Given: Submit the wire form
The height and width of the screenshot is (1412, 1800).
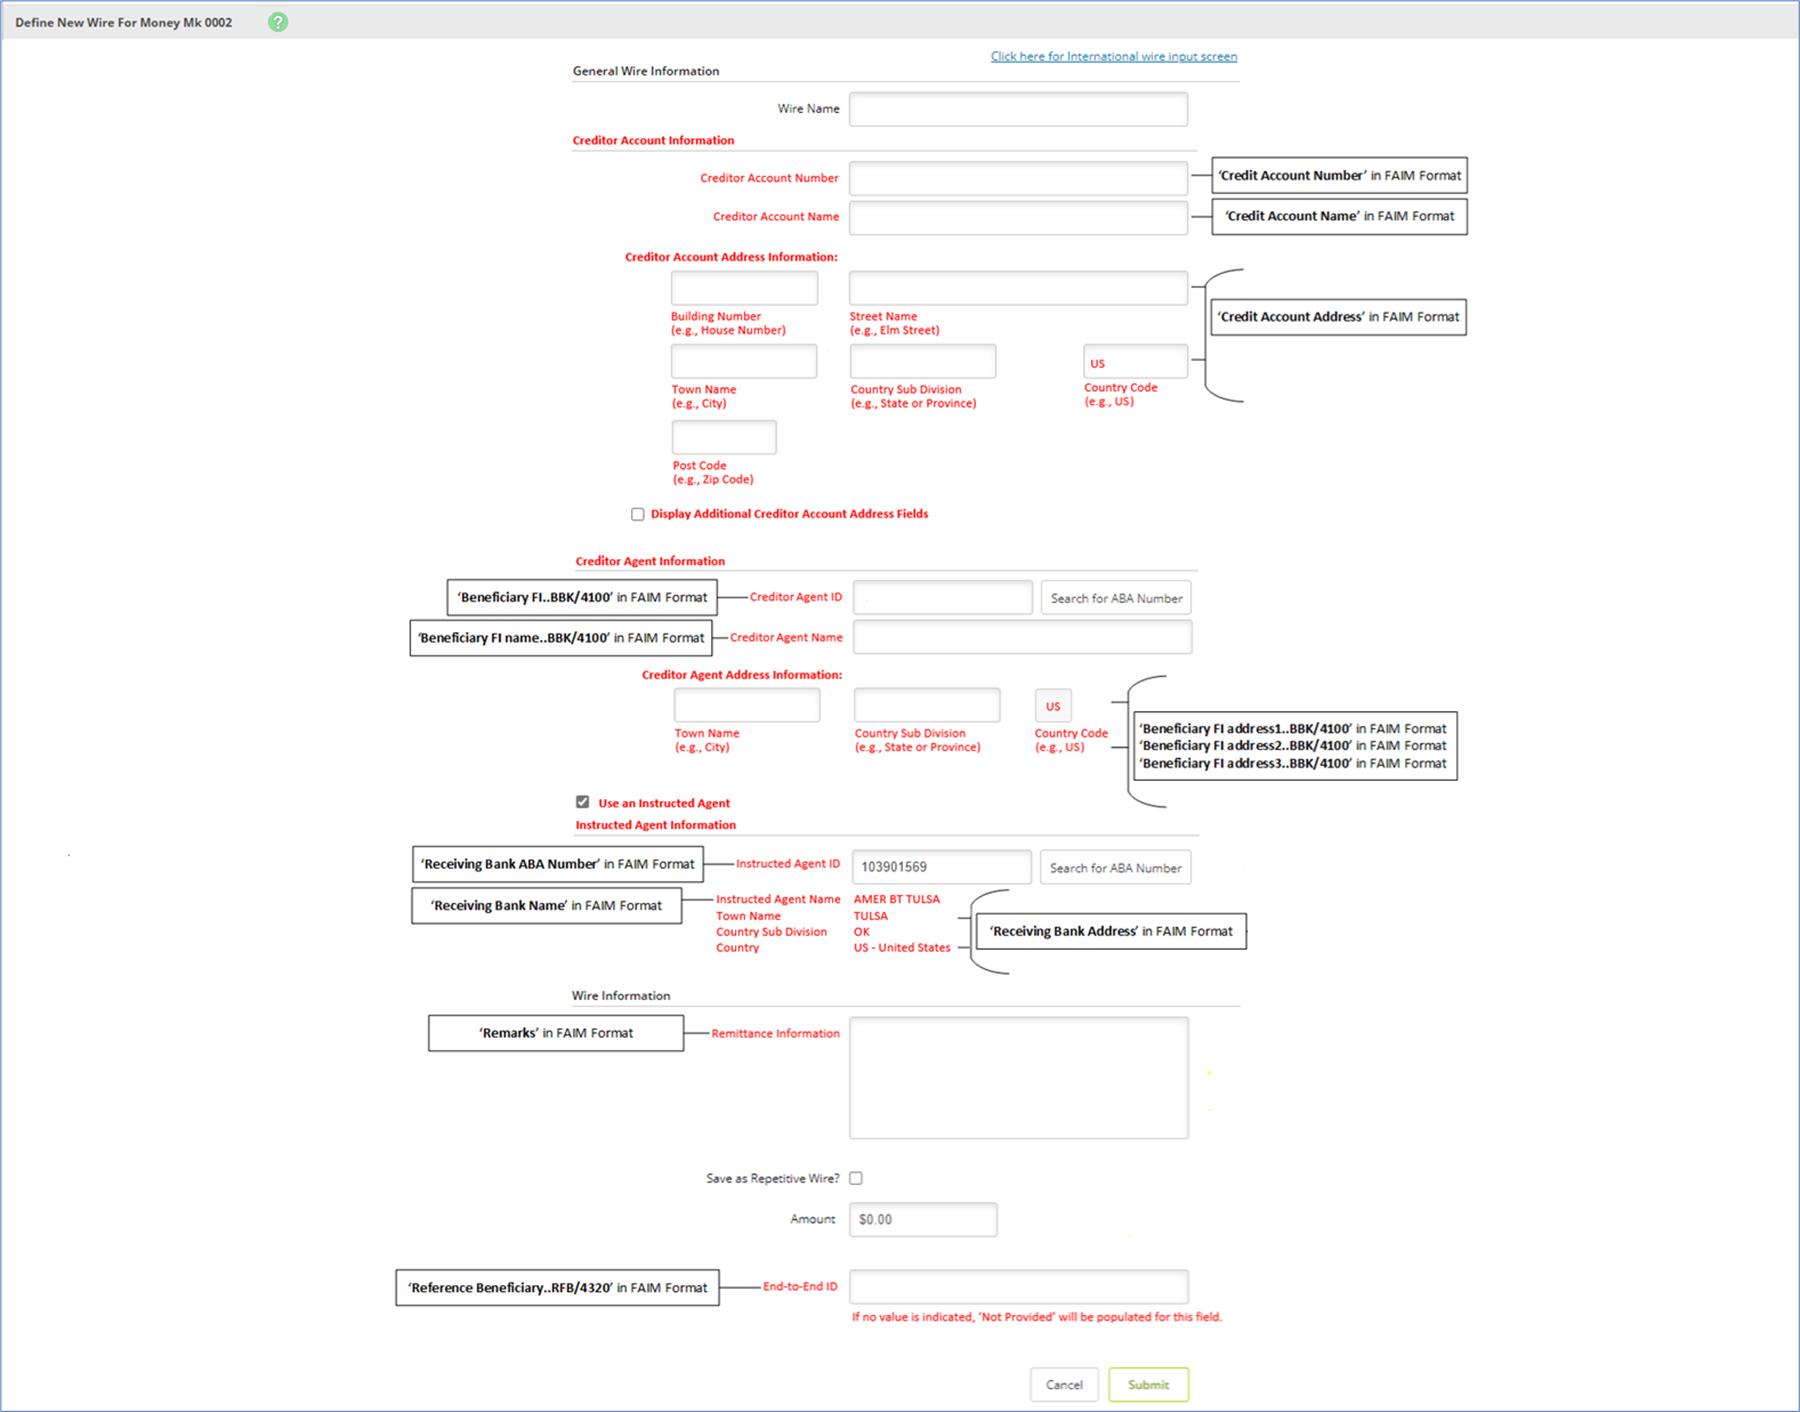Looking at the screenshot, I should (1148, 1385).
